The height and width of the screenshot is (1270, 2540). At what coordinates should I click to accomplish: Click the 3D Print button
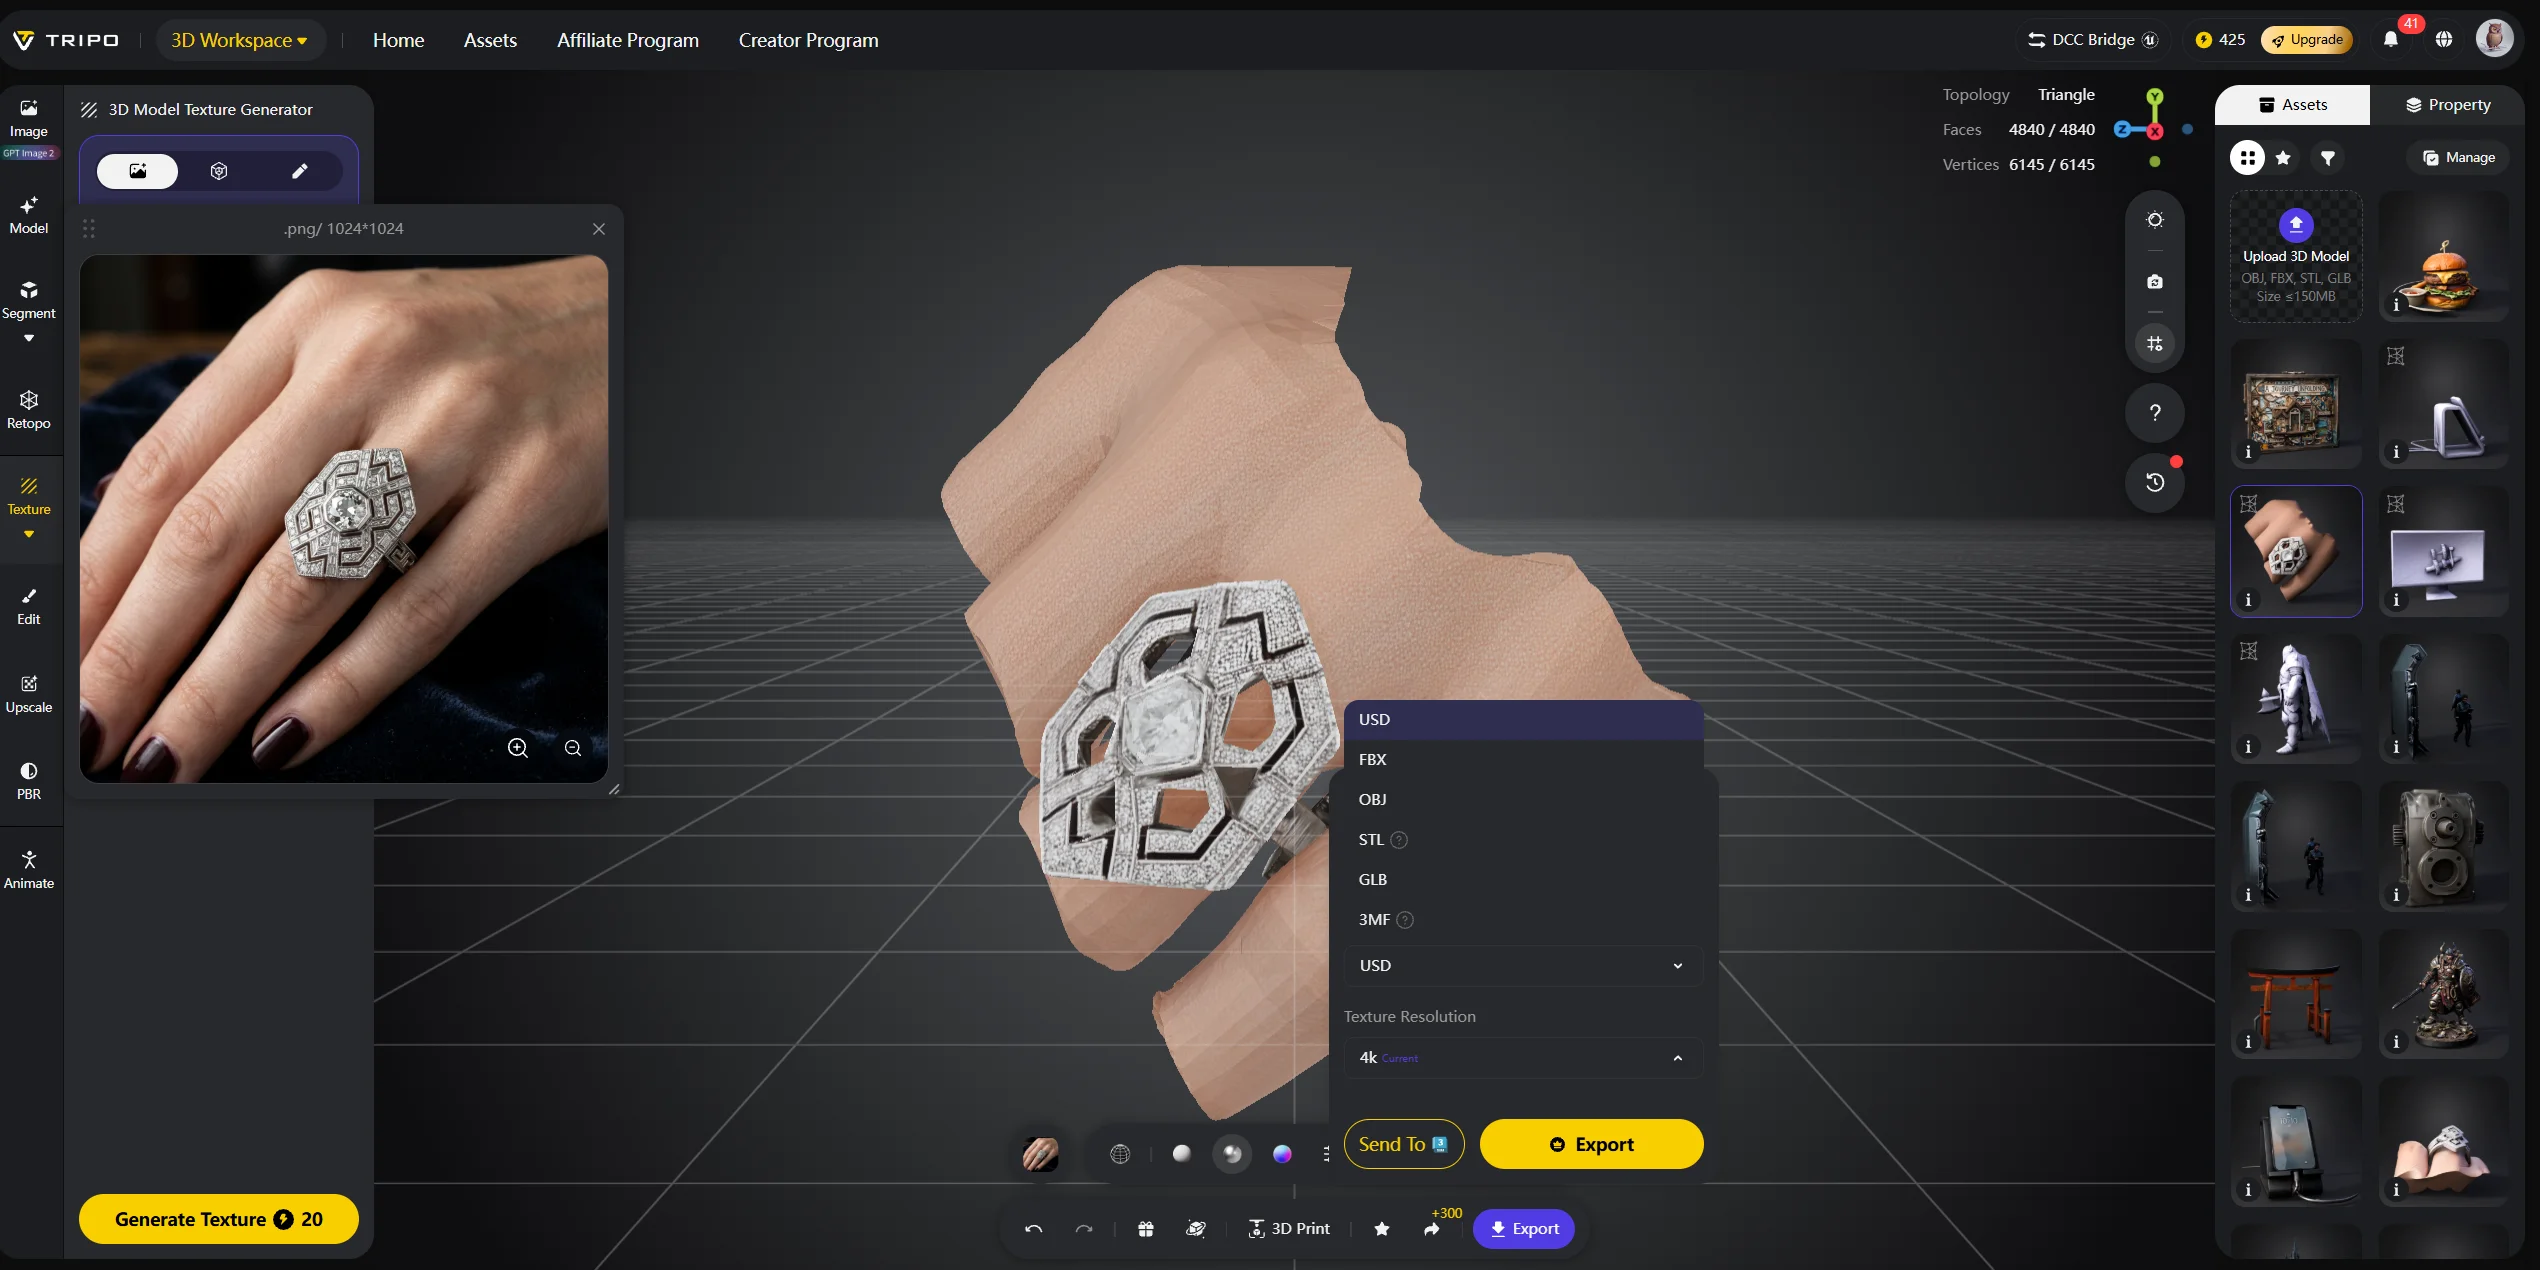point(1289,1229)
